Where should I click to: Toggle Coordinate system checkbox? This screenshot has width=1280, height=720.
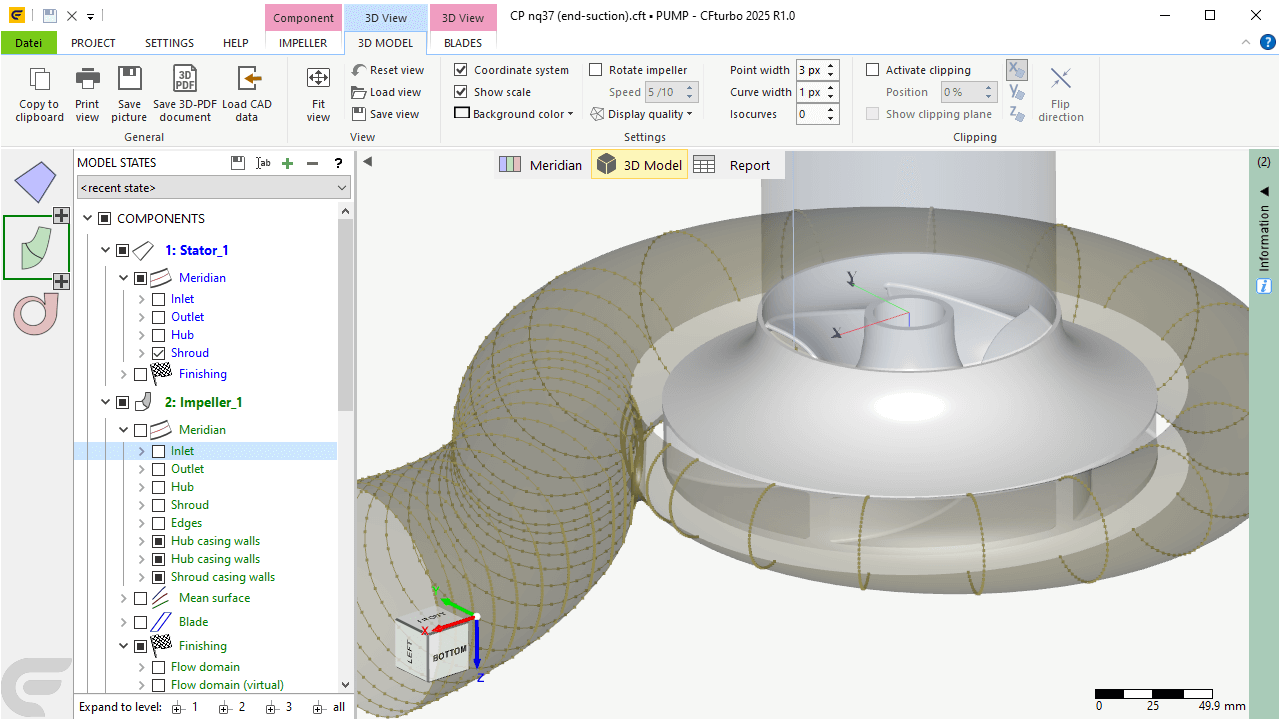[x=461, y=70]
